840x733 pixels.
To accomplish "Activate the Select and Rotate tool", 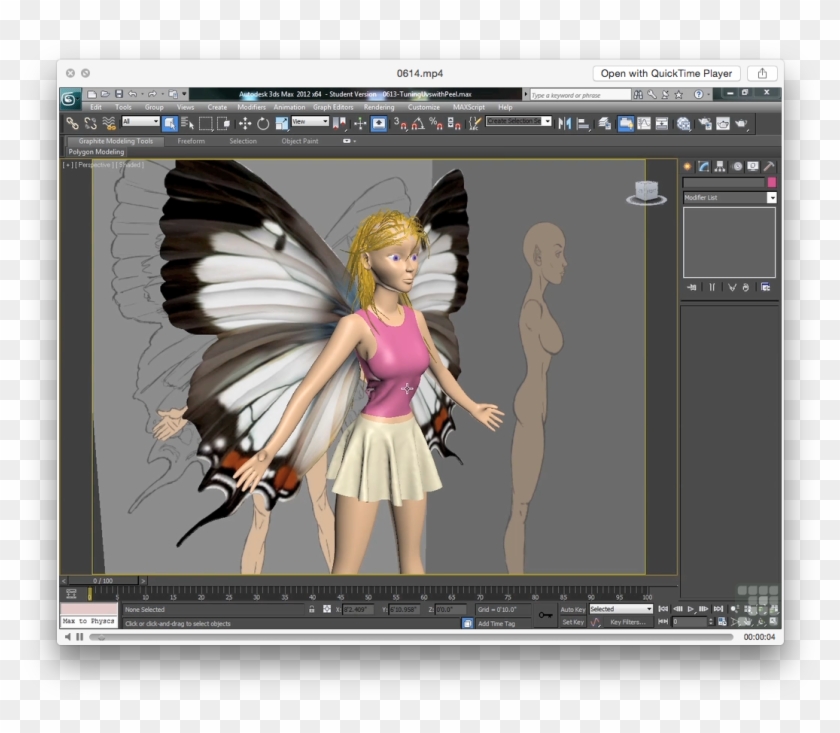I will (x=265, y=124).
